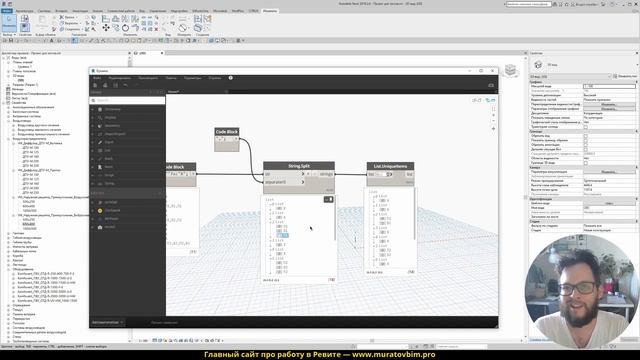Select the Rotate tool in Revit ribbon
640x360 pixels.
(x=125, y=28)
